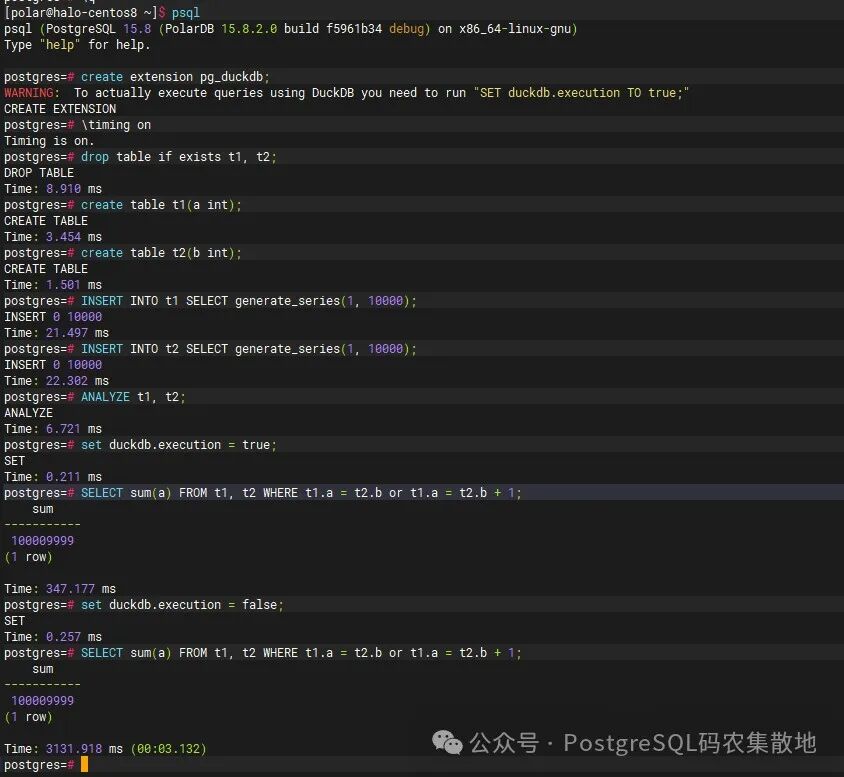Click the highlighted SELECT sum(a) query line
The image size is (844, 777).
tap(422, 493)
